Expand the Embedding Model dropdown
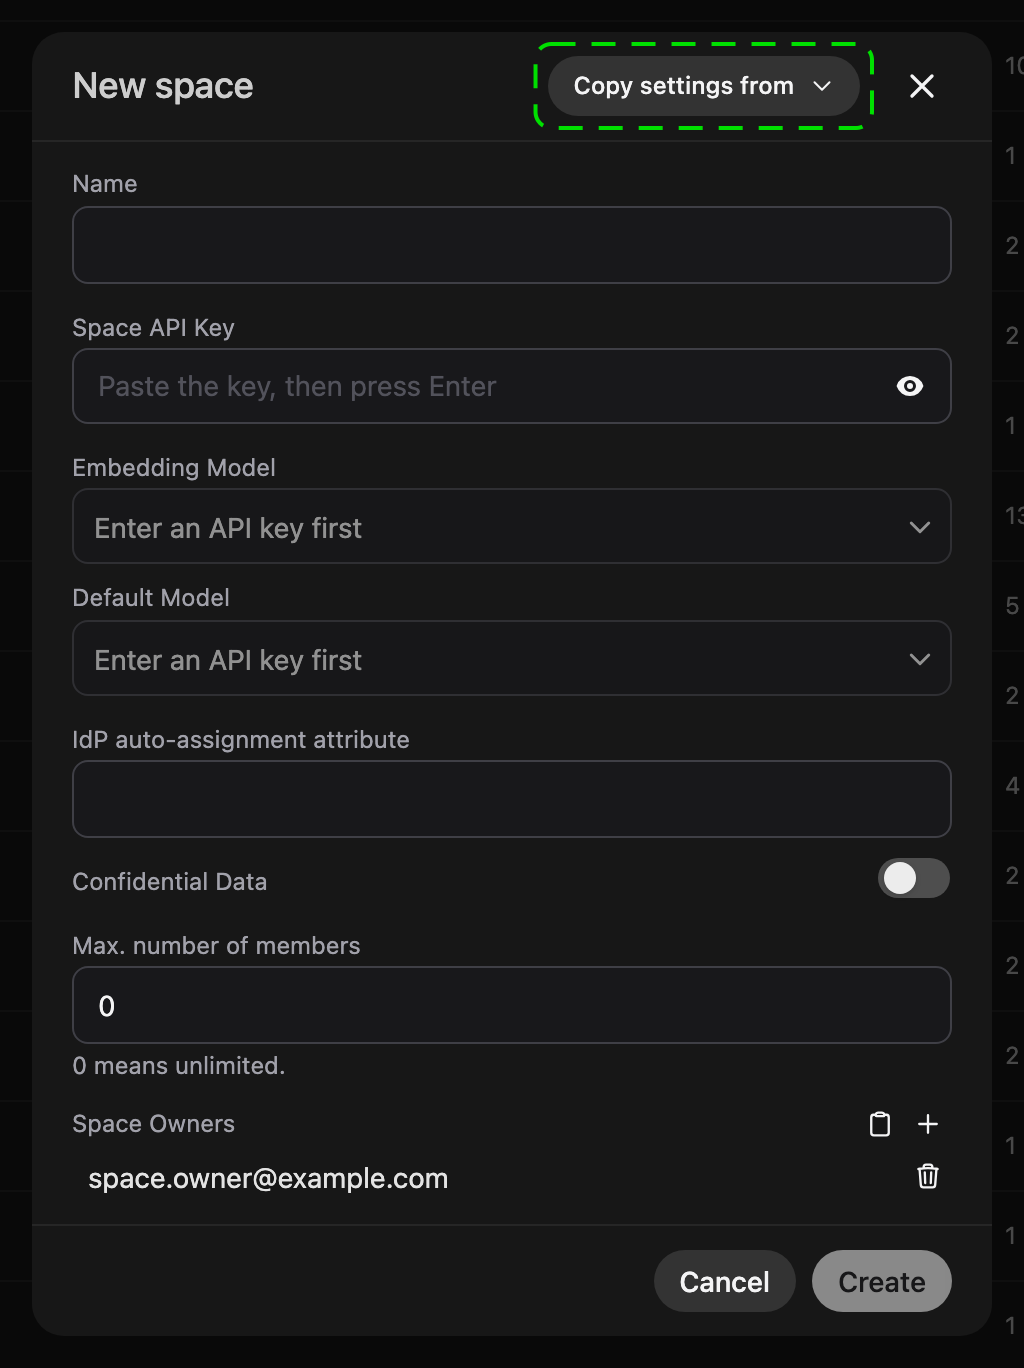 click(x=512, y=526)
